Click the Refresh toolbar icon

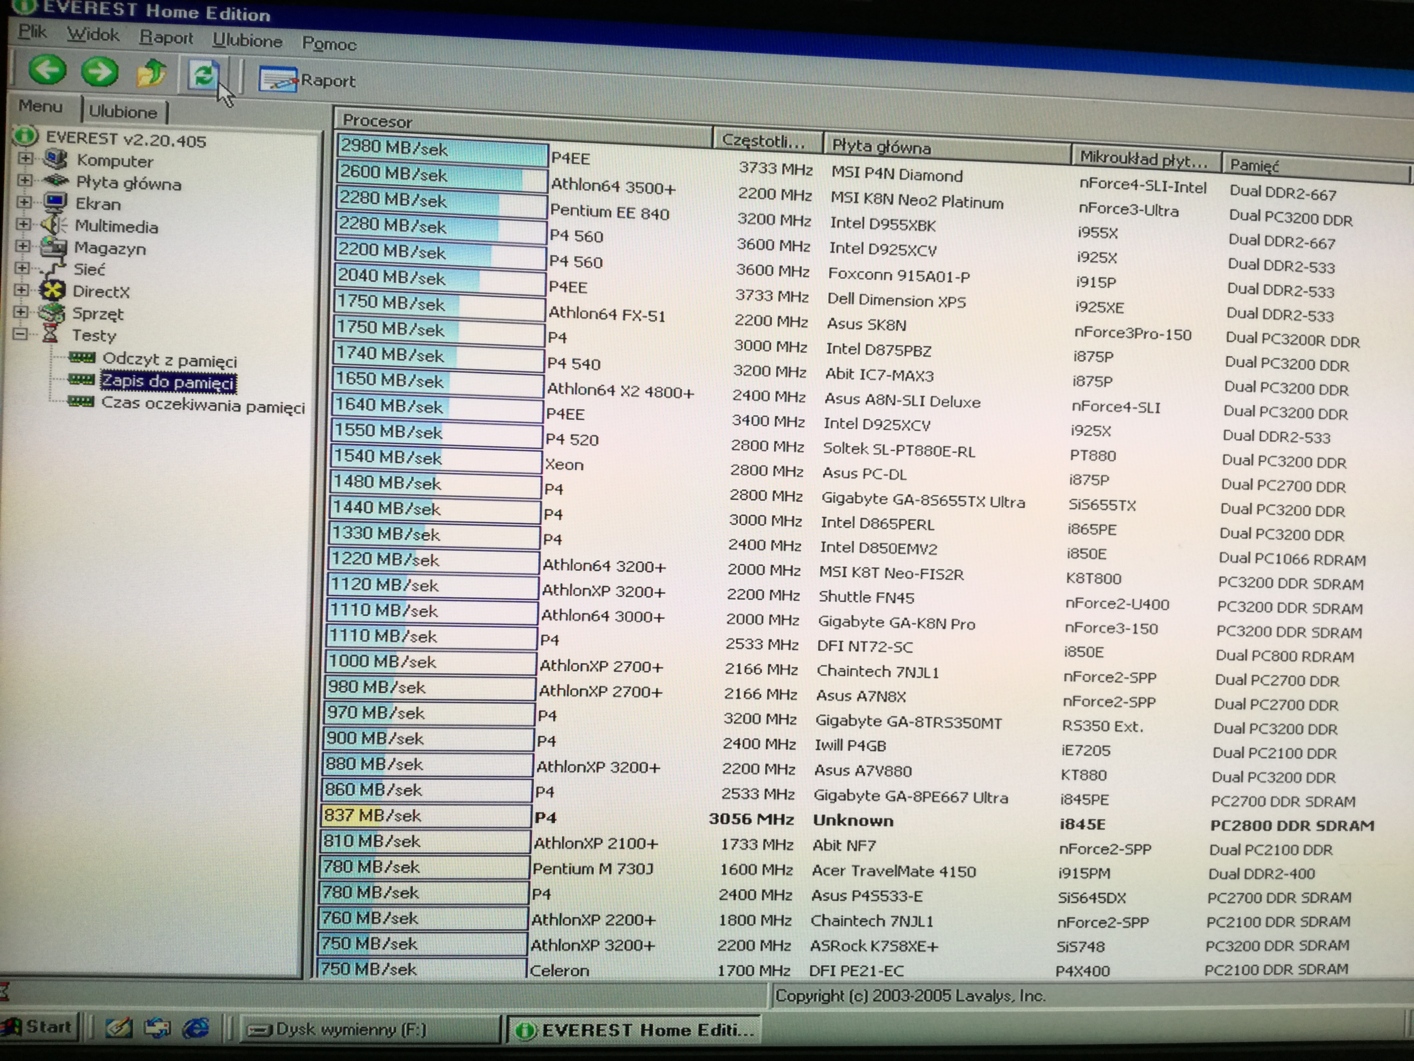[x=203, y=74]
